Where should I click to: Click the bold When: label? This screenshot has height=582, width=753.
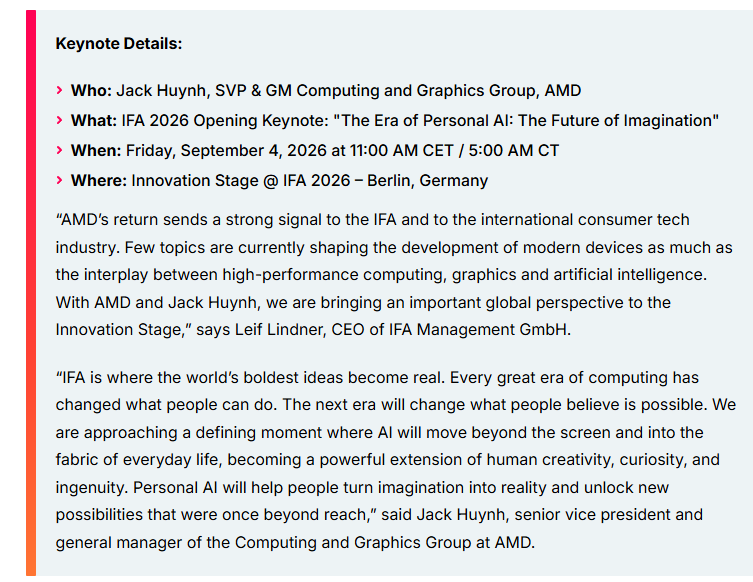click(x=96, y=150)
